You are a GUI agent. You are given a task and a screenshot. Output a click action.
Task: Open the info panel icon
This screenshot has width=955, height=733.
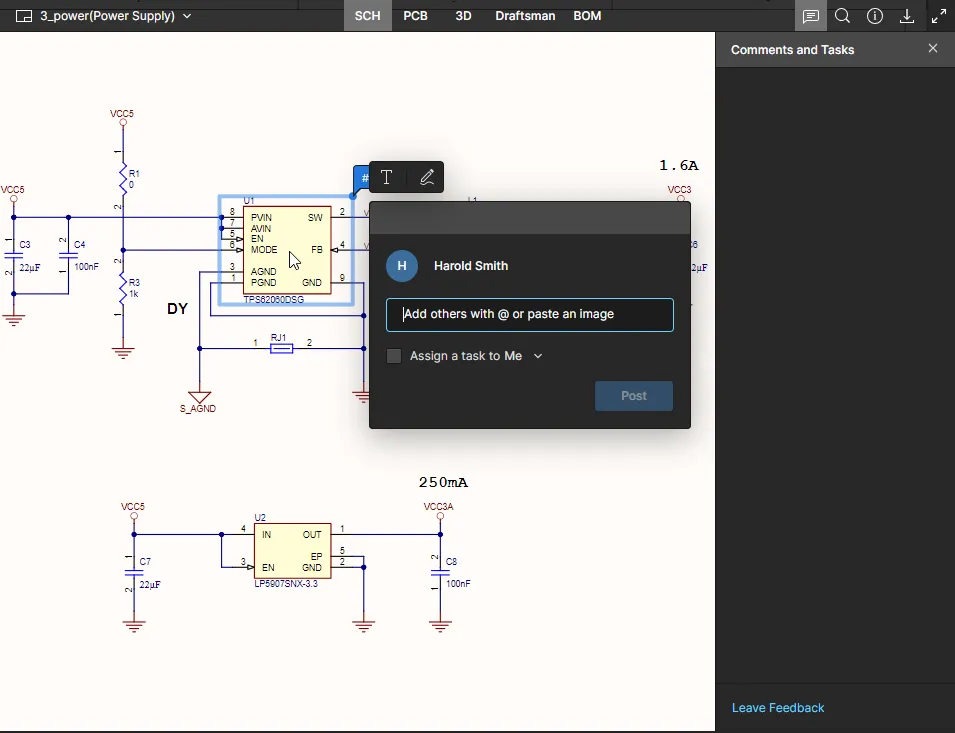pos(875,16)
